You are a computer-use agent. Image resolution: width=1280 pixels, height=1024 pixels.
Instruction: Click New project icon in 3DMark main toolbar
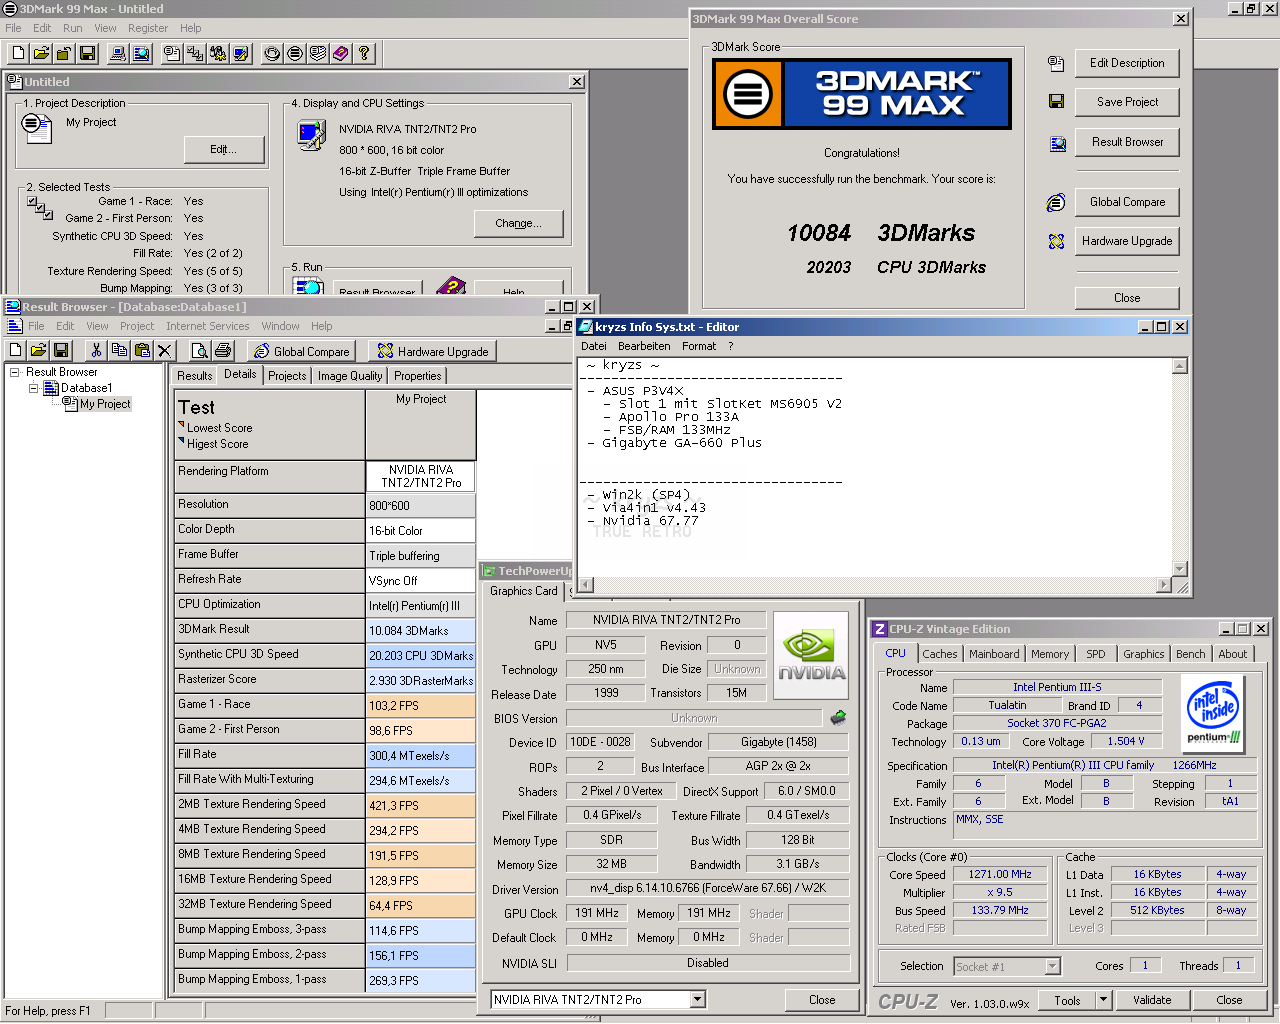coord(18,53)
